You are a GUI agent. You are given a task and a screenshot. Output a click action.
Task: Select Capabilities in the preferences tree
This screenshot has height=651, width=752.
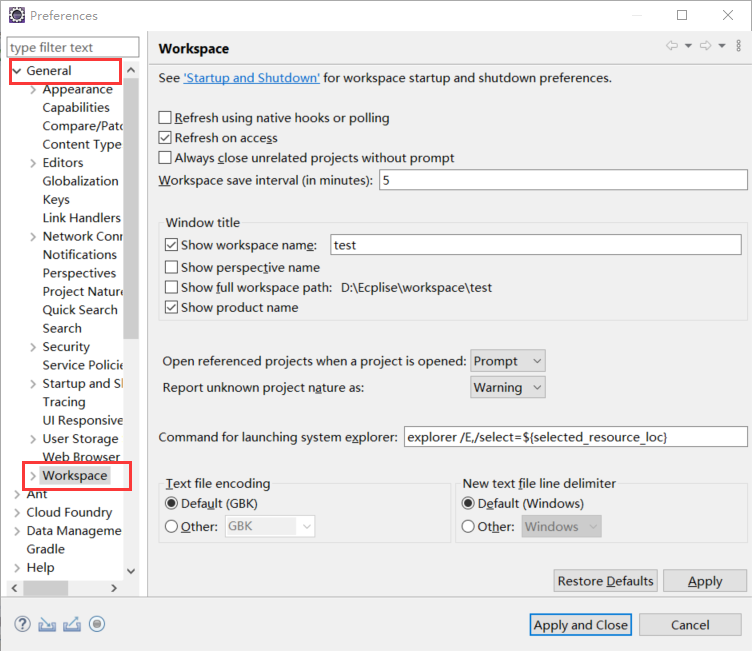pyautogui.click(x=76, y=107)
